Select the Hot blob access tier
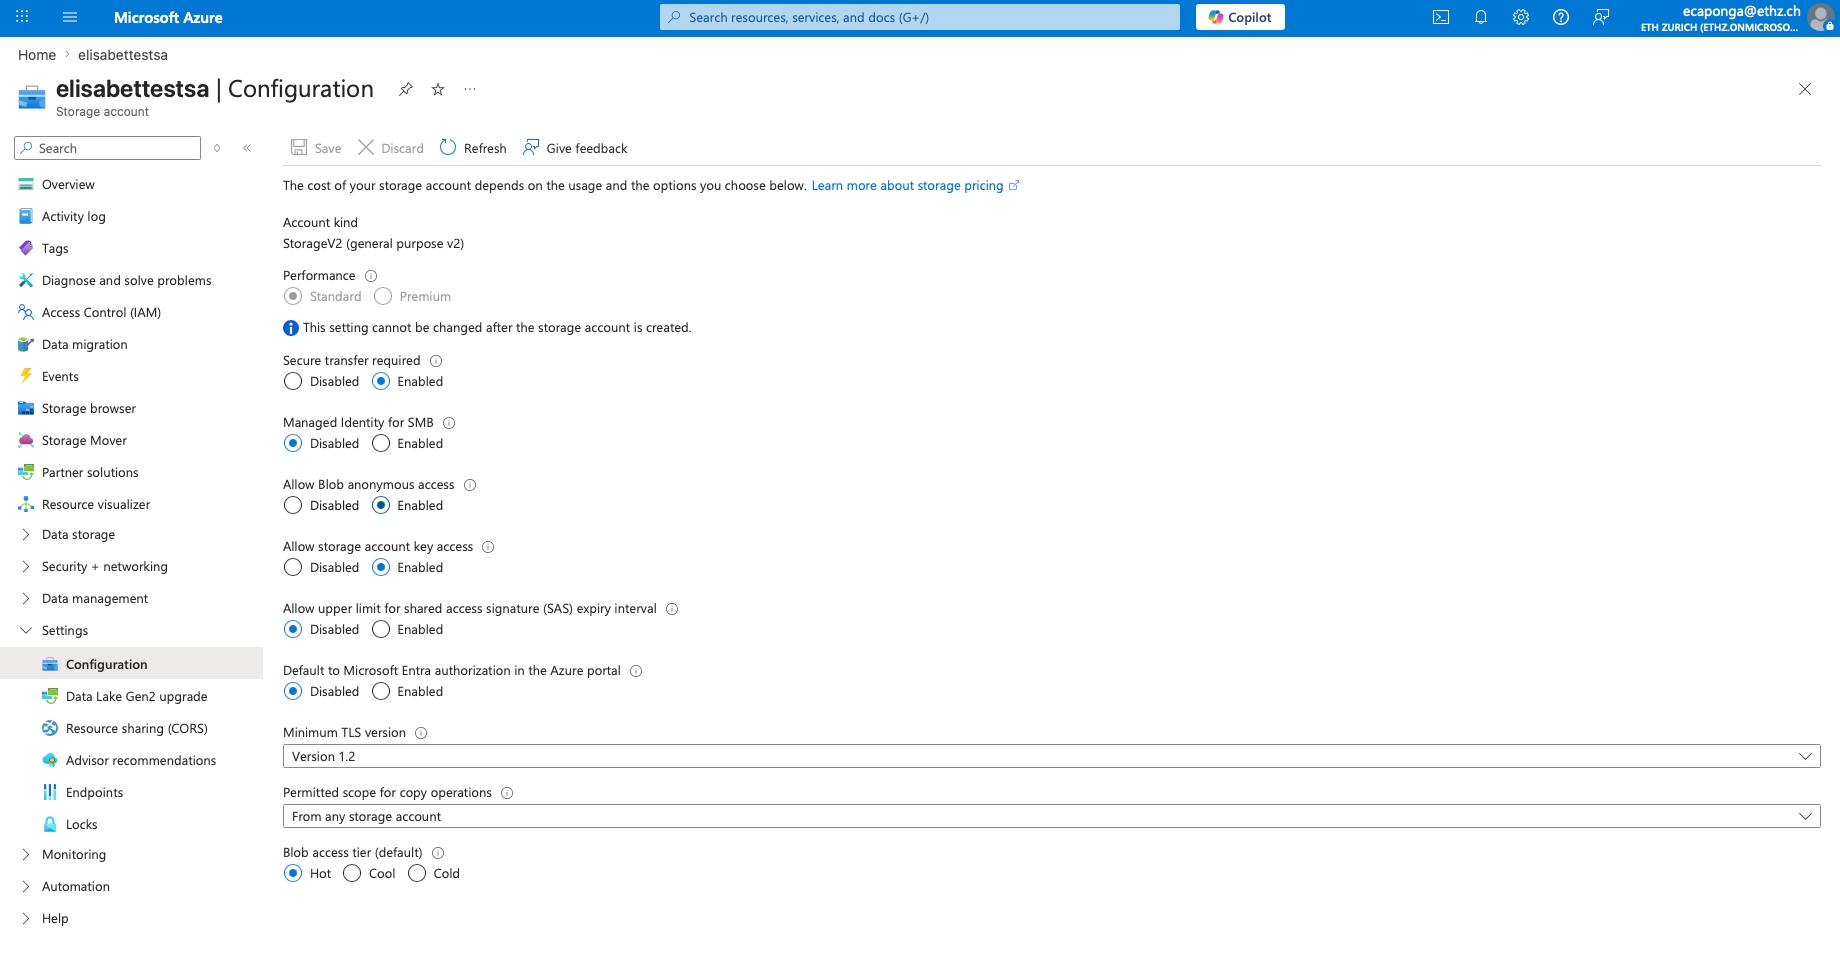Image resolution: width=1840 pixels, height=962 pixels. (293, 873)
